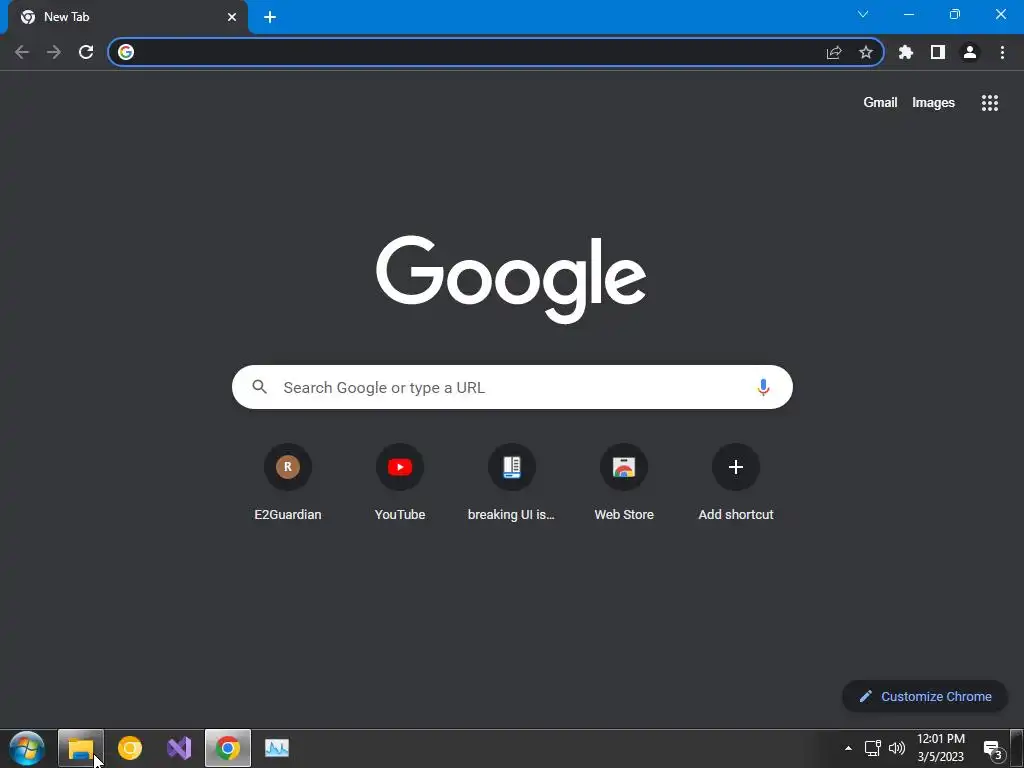Open Chrome three-dot menu
This screenshot has width=1024, height=768.
[1002, 52]
